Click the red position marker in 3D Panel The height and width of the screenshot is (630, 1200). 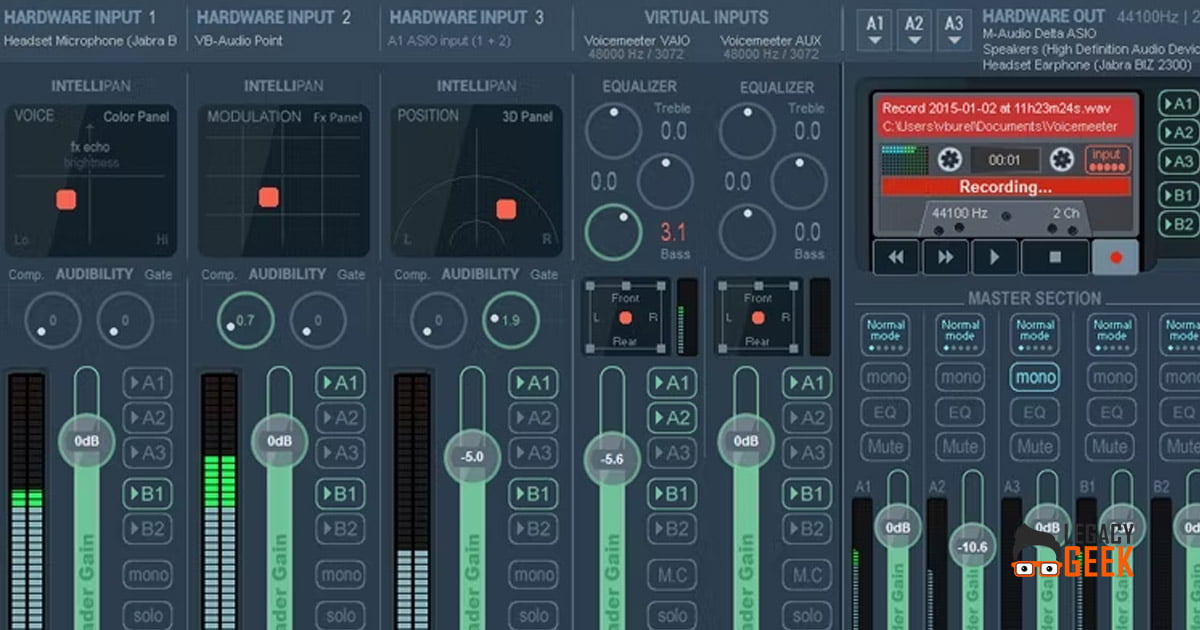[506, 209]
